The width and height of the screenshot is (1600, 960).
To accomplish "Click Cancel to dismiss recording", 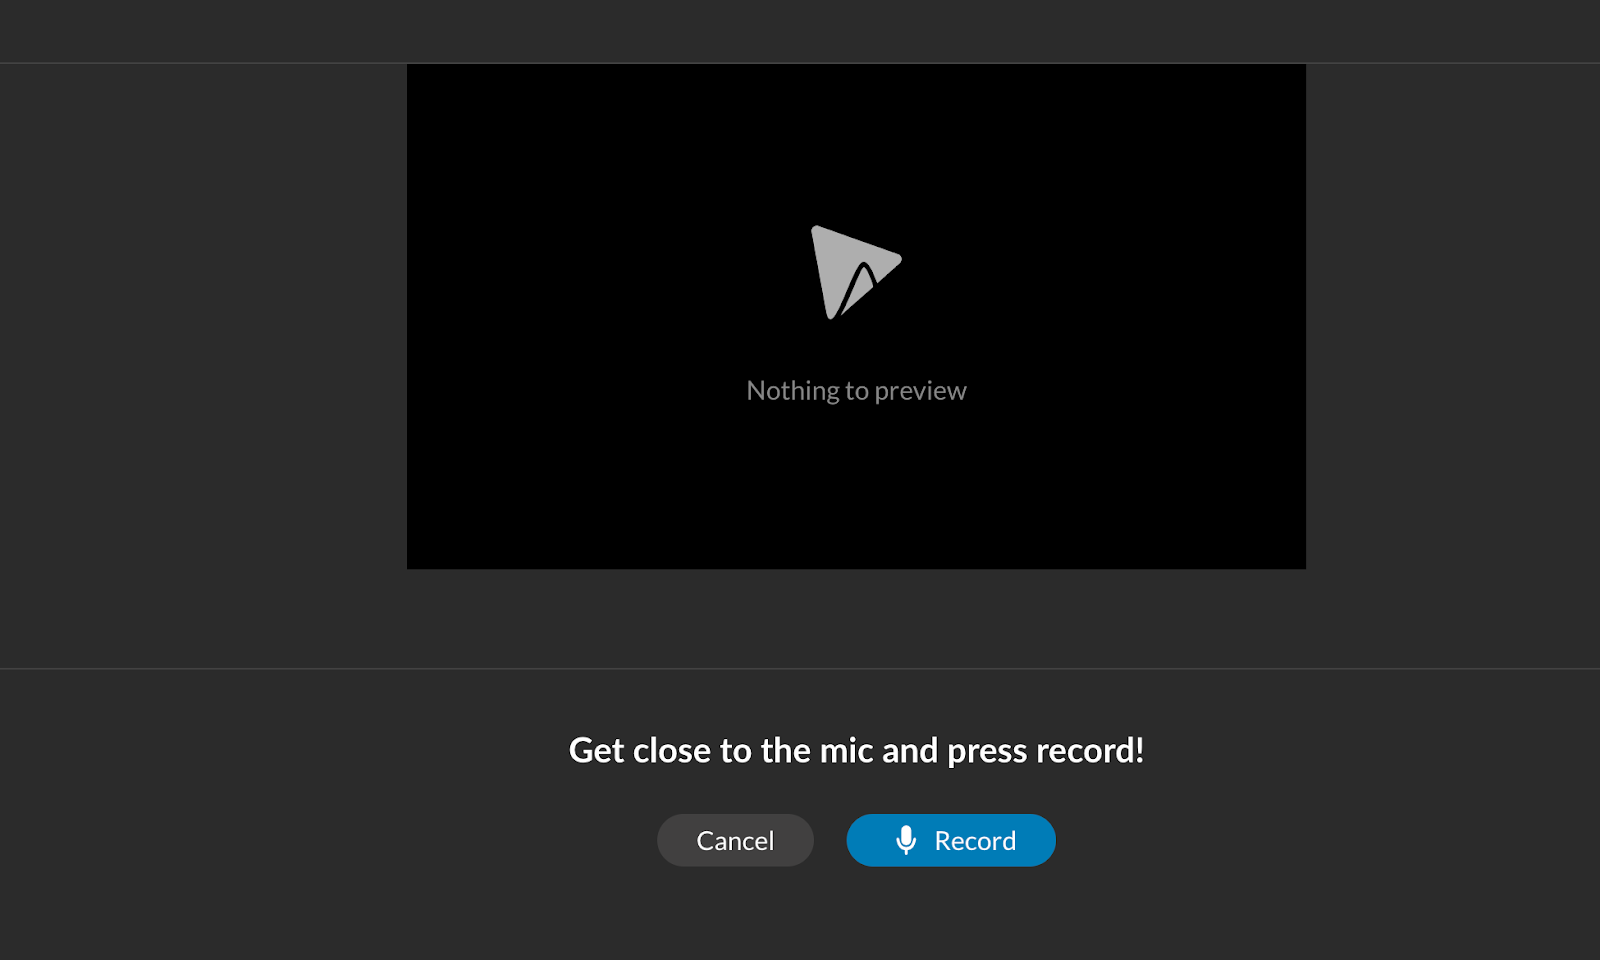I will (x=735, y=840).
